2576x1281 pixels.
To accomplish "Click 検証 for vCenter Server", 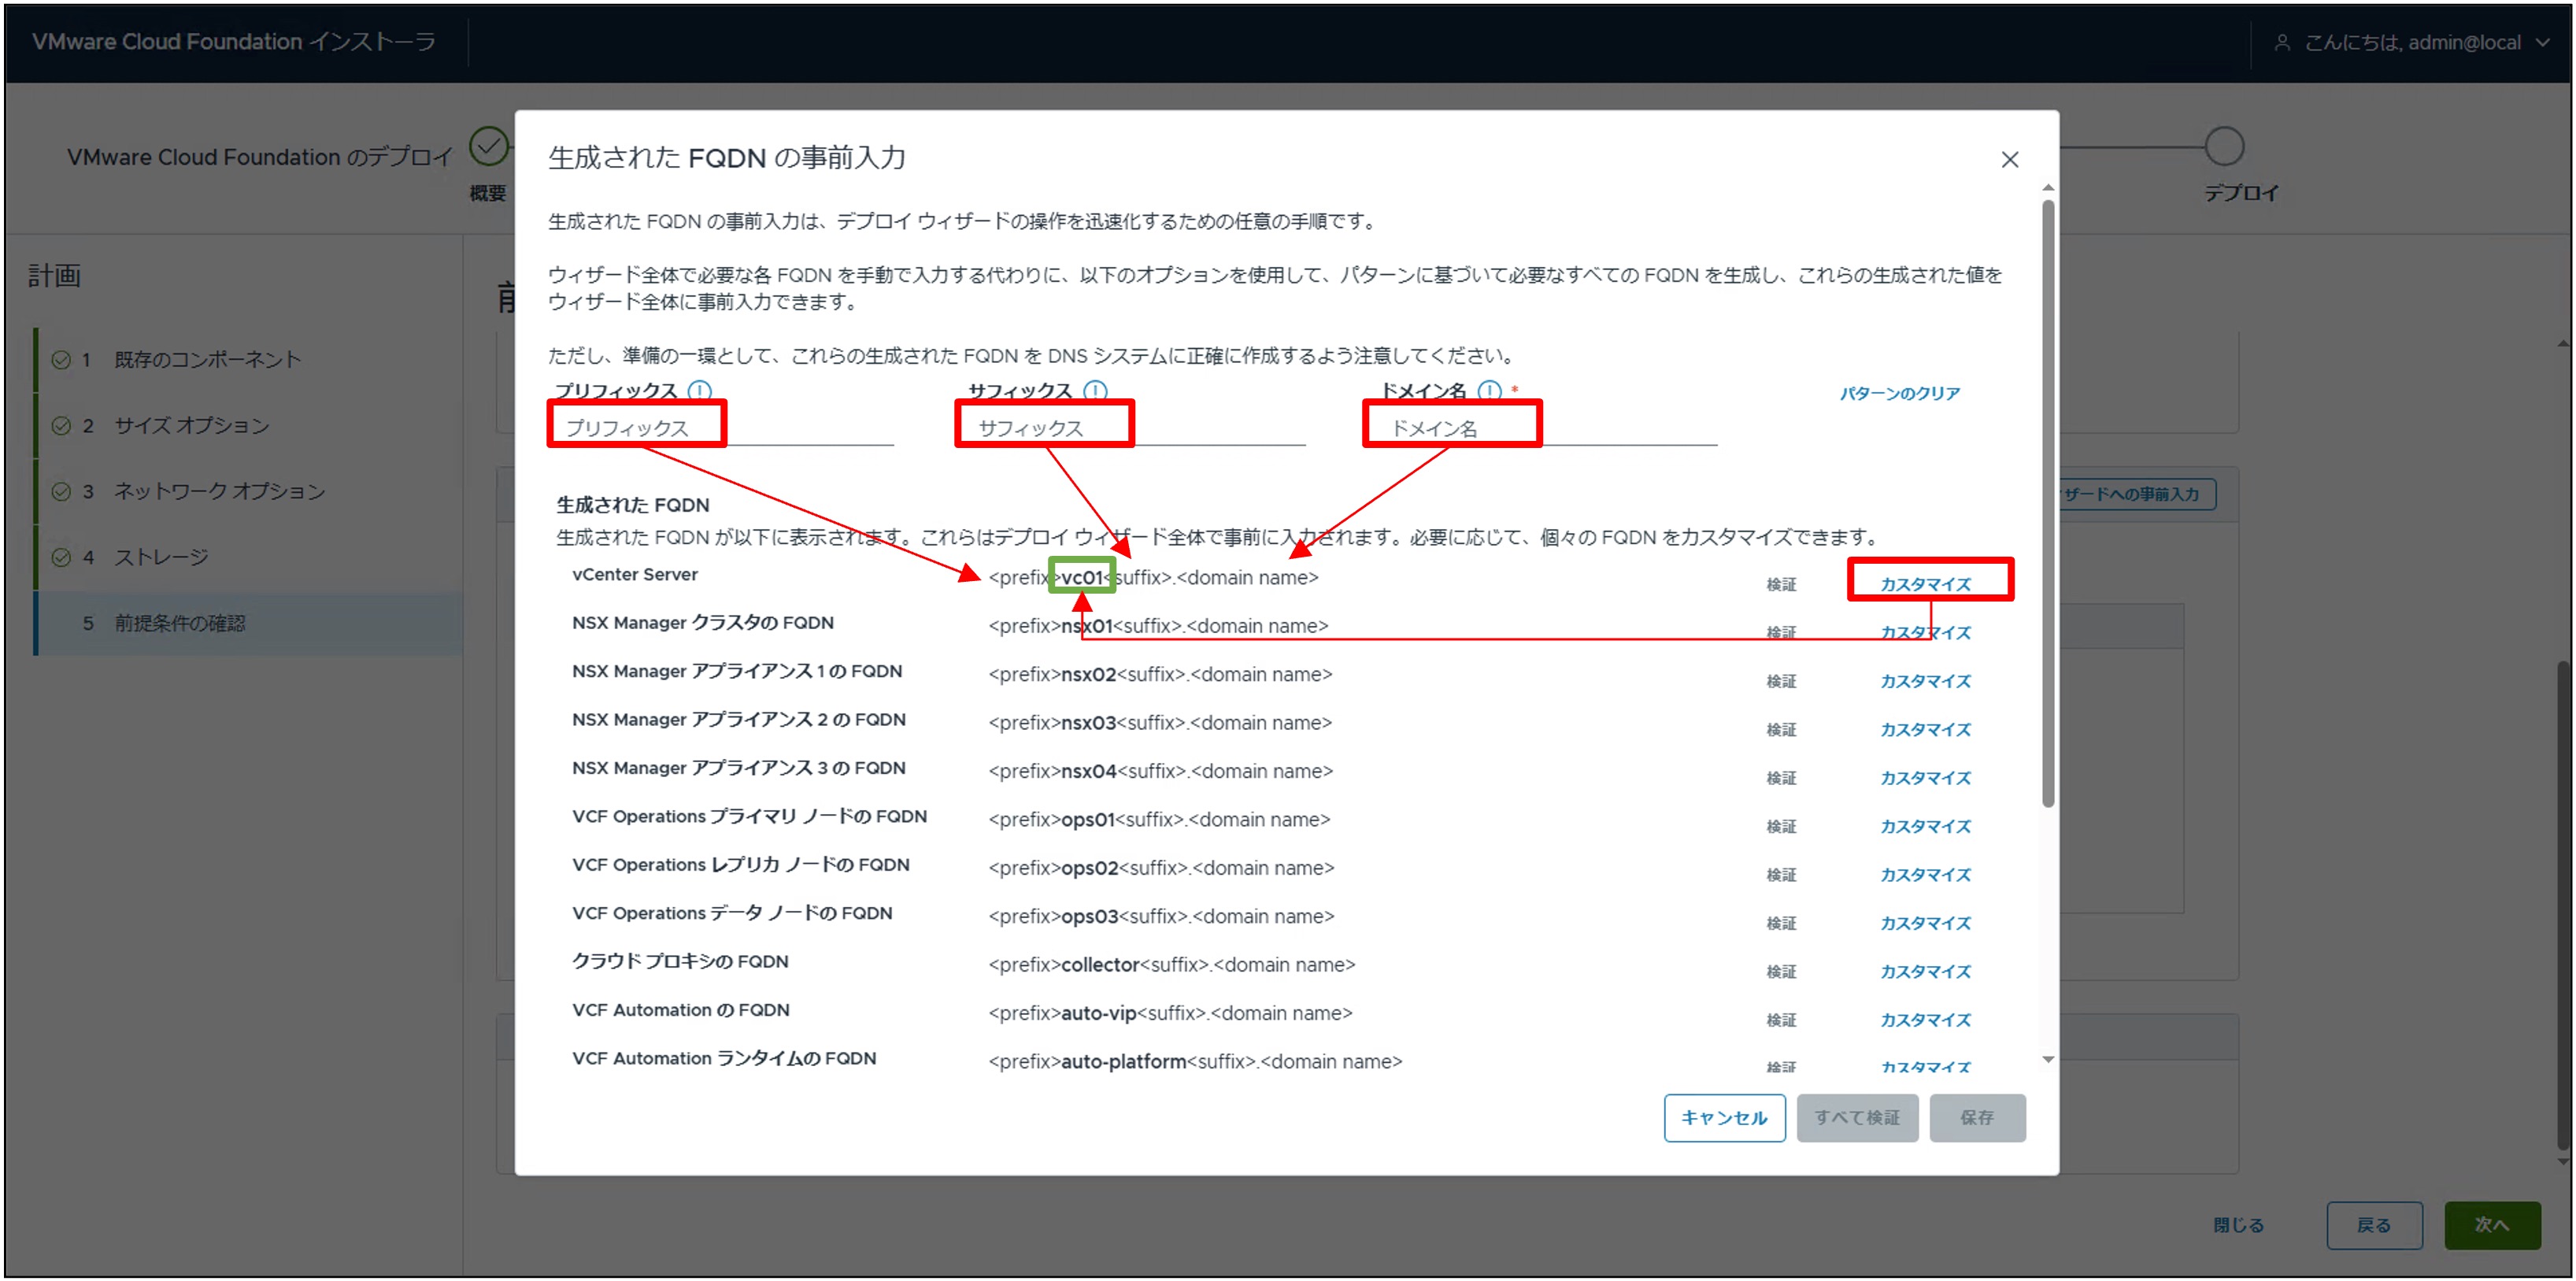I will [x=1781, y=584].
